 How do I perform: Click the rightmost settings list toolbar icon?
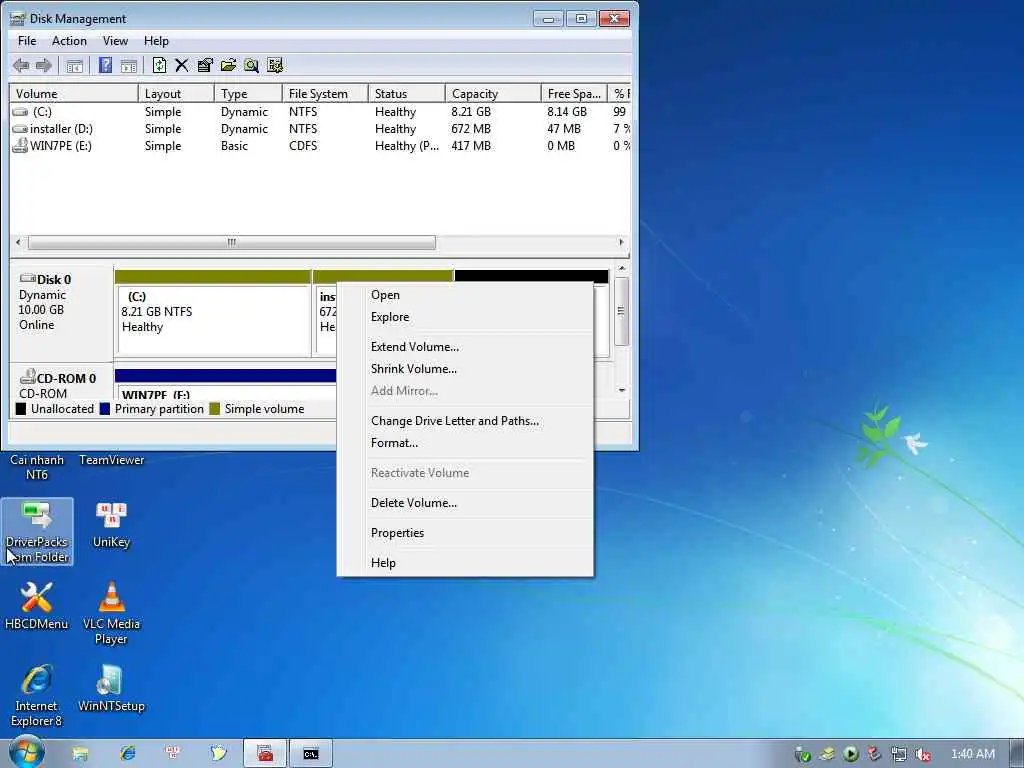pos(275,65)
